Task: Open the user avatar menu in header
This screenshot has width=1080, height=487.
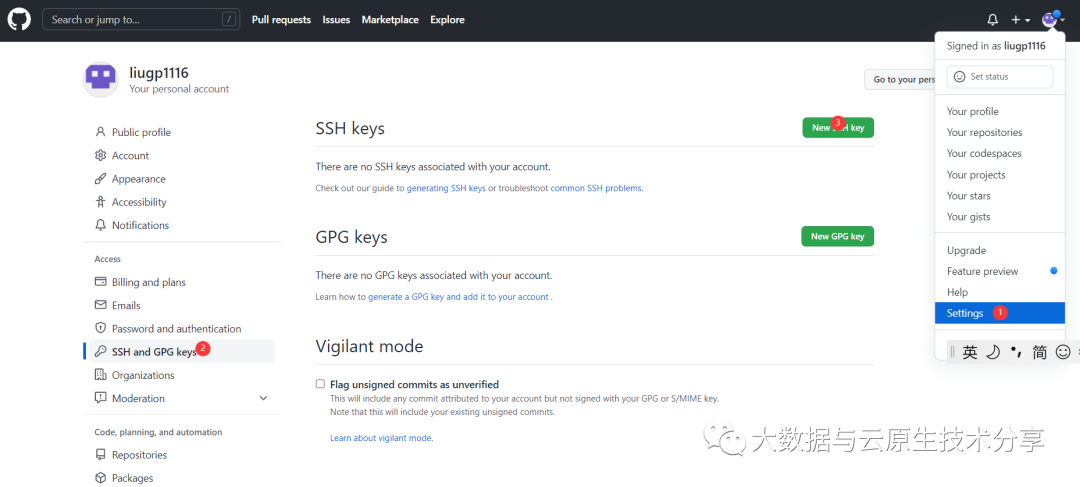Action: [x=1053, y=20]
